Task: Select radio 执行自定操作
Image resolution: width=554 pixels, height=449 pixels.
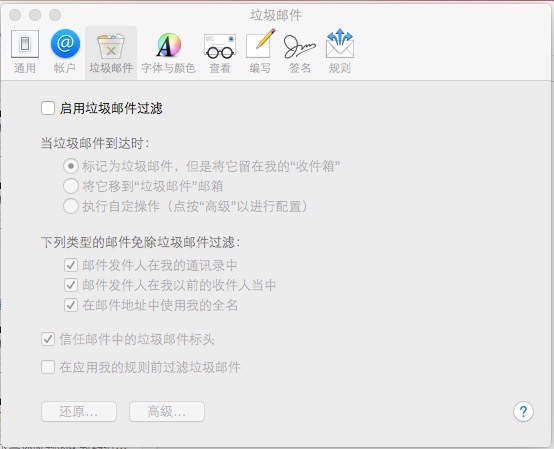Action: click(x=71, y=206)
